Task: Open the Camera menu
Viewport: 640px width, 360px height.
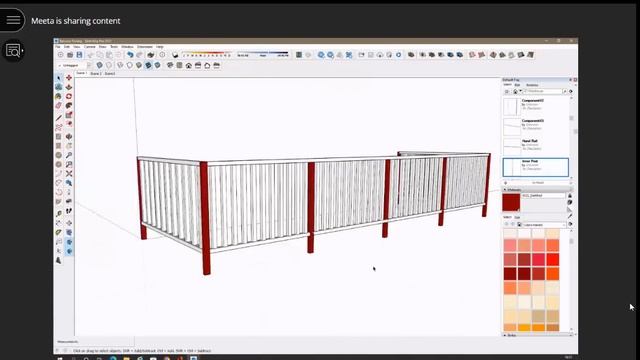Action: (x=89, y=47)
